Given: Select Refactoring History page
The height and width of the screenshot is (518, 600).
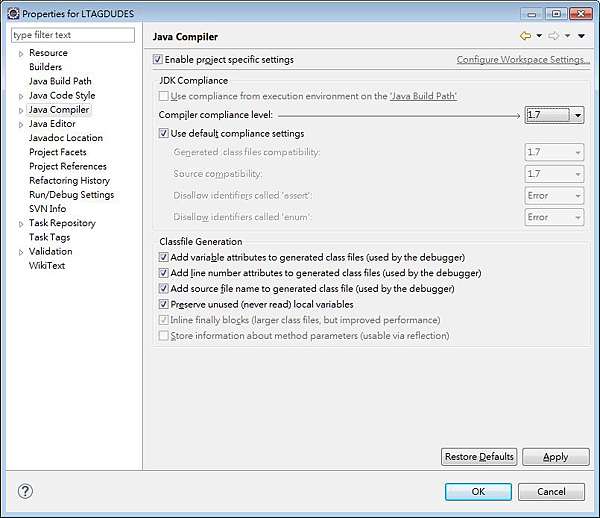Looking at the screenshot, I should (69, 180).
